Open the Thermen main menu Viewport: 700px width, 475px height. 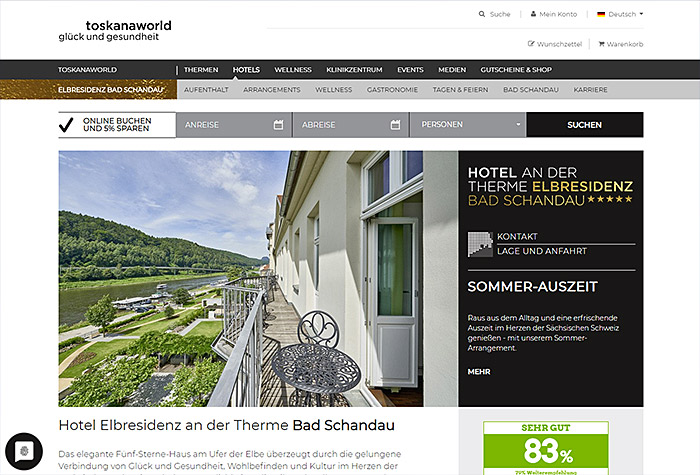click(x=201, y=70)
